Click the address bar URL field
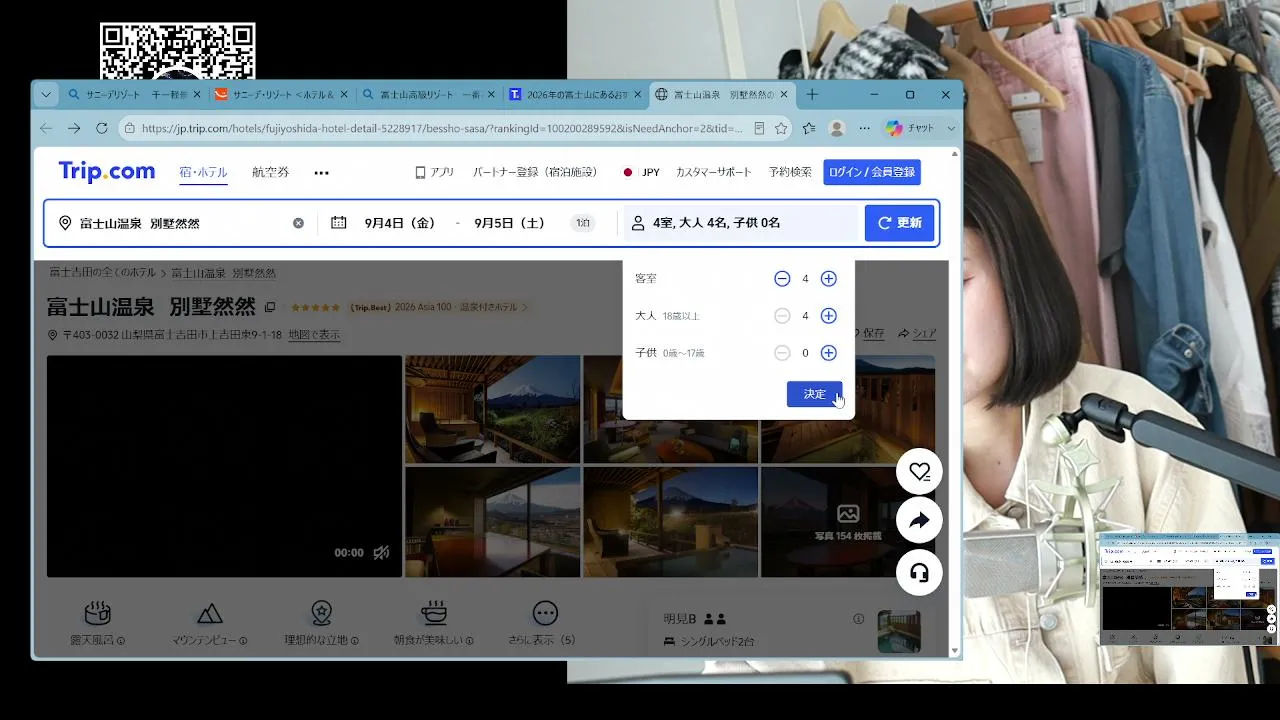Screen dimensions: 1280x720 coord(441,128)
